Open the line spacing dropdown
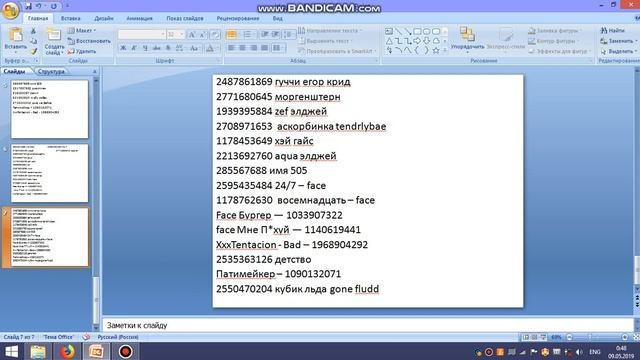 point(289,35)
